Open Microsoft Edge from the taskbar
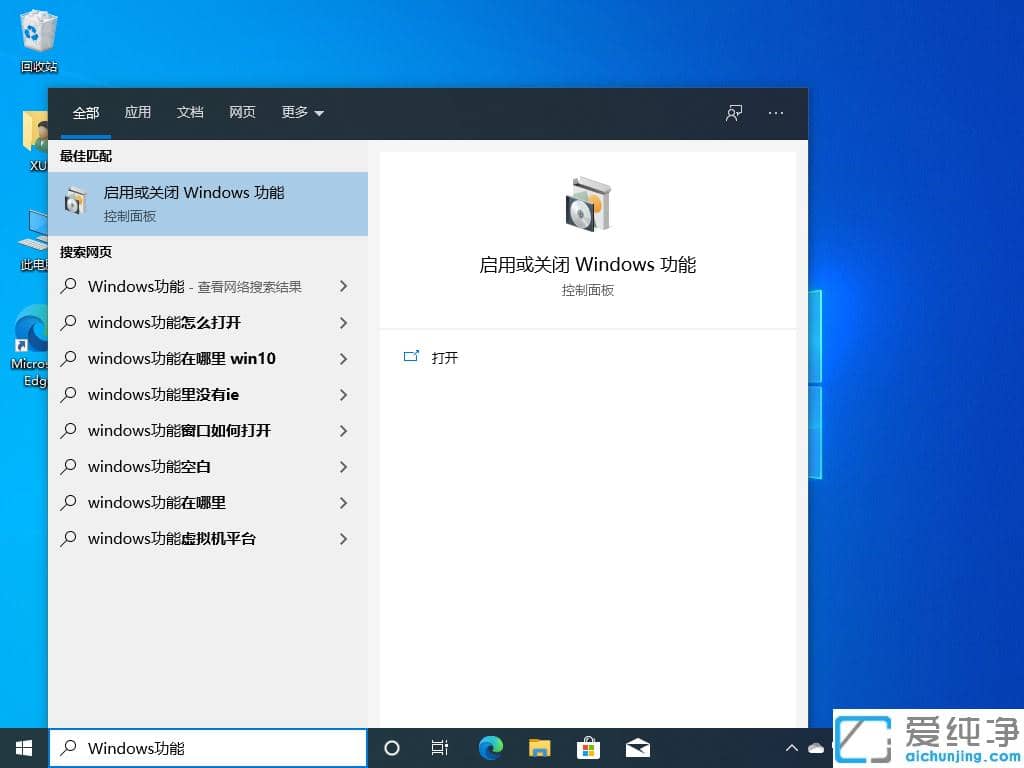This screenshot has width=1024, height=768. coord(489,747)
